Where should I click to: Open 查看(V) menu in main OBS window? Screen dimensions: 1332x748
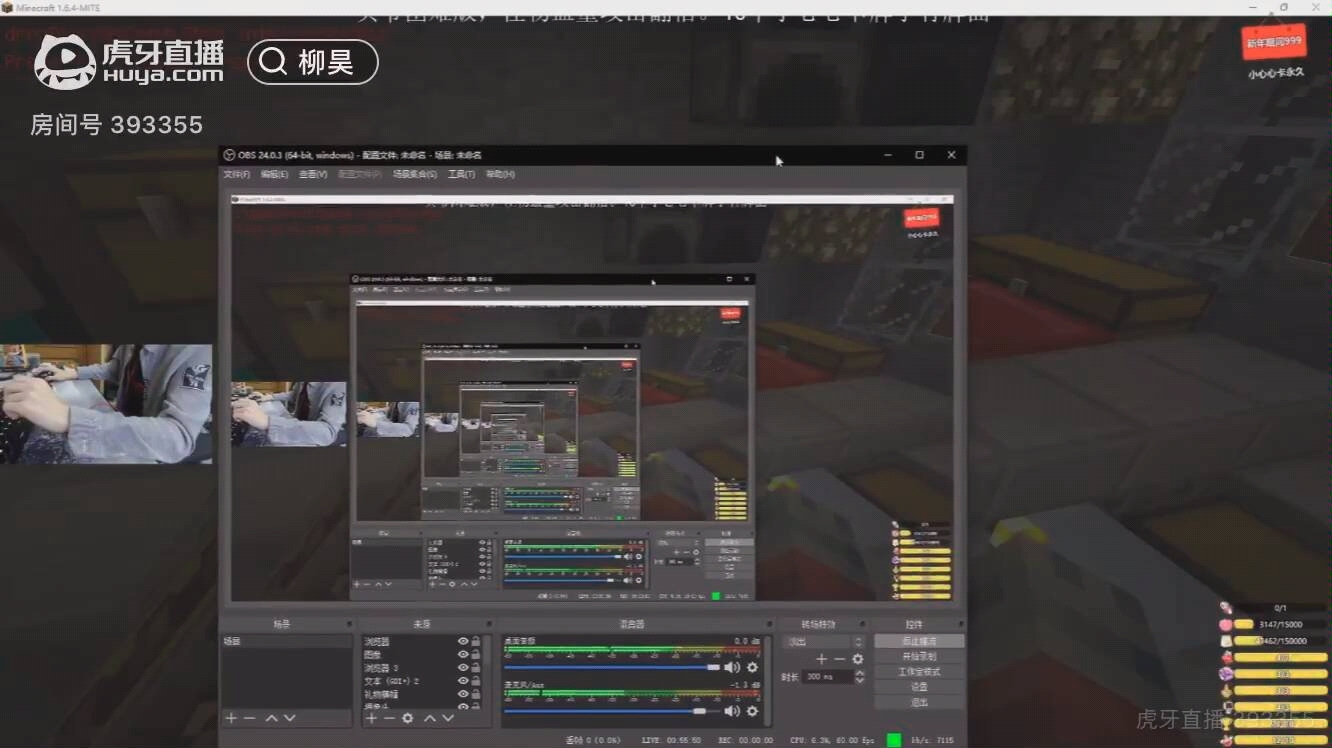313,174
